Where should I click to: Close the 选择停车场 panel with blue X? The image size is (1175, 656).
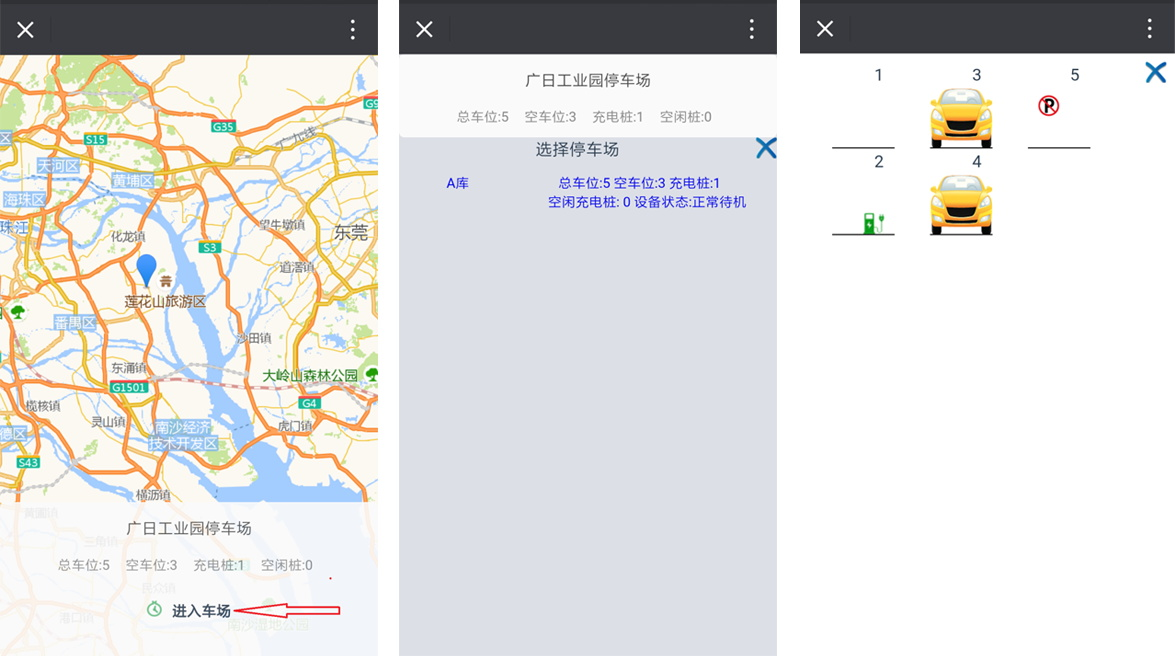point(766,148)
